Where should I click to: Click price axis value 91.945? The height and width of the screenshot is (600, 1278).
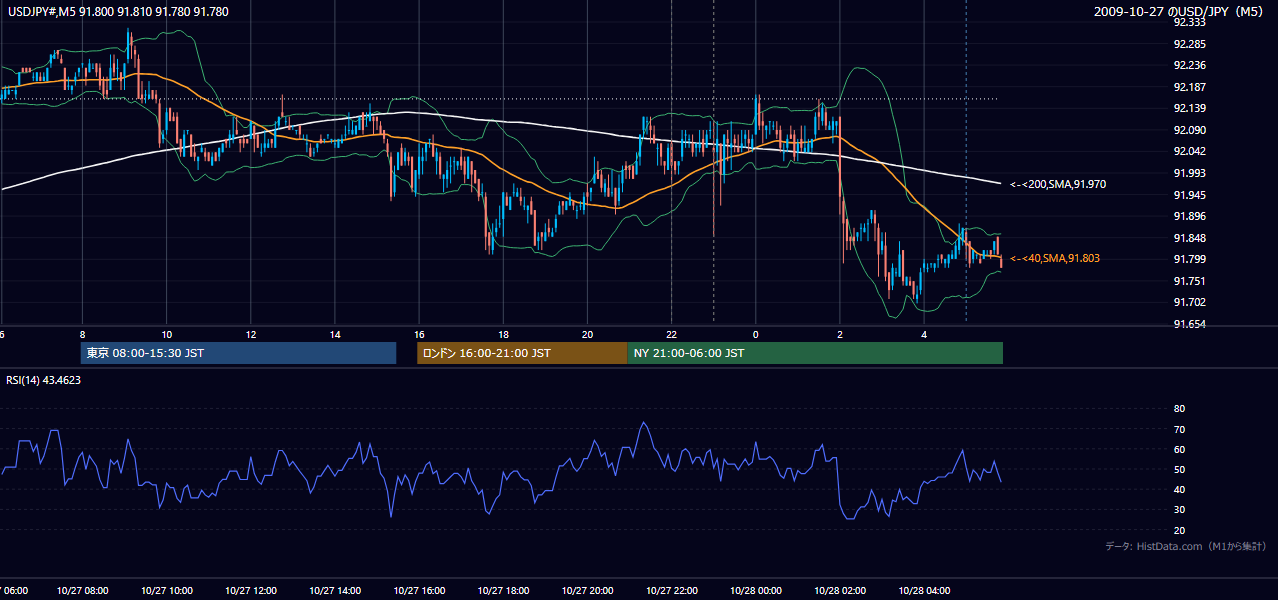[x=1190, y=195]
